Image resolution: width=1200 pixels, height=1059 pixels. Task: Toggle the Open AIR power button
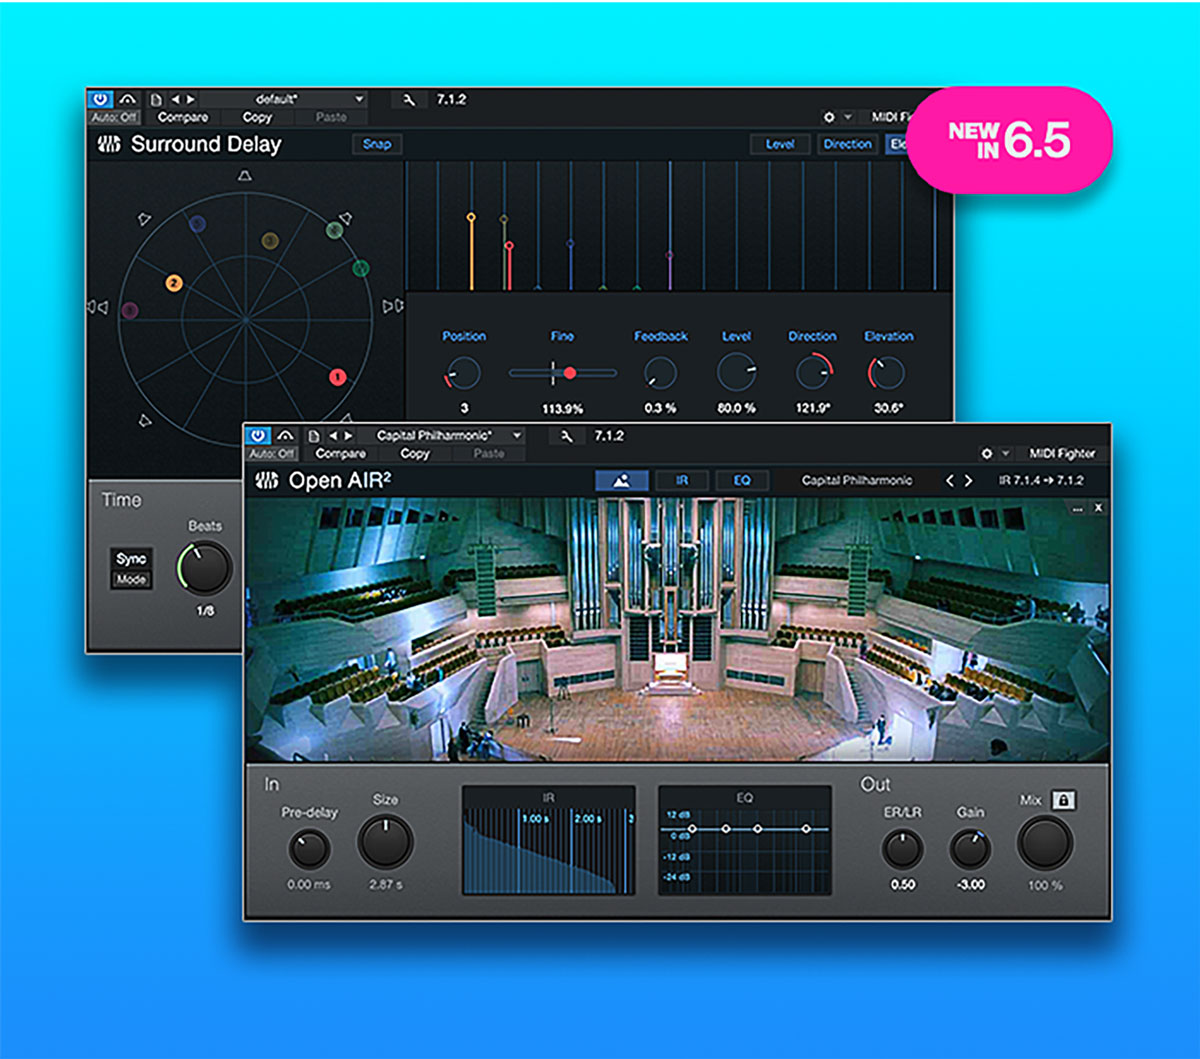258,435
